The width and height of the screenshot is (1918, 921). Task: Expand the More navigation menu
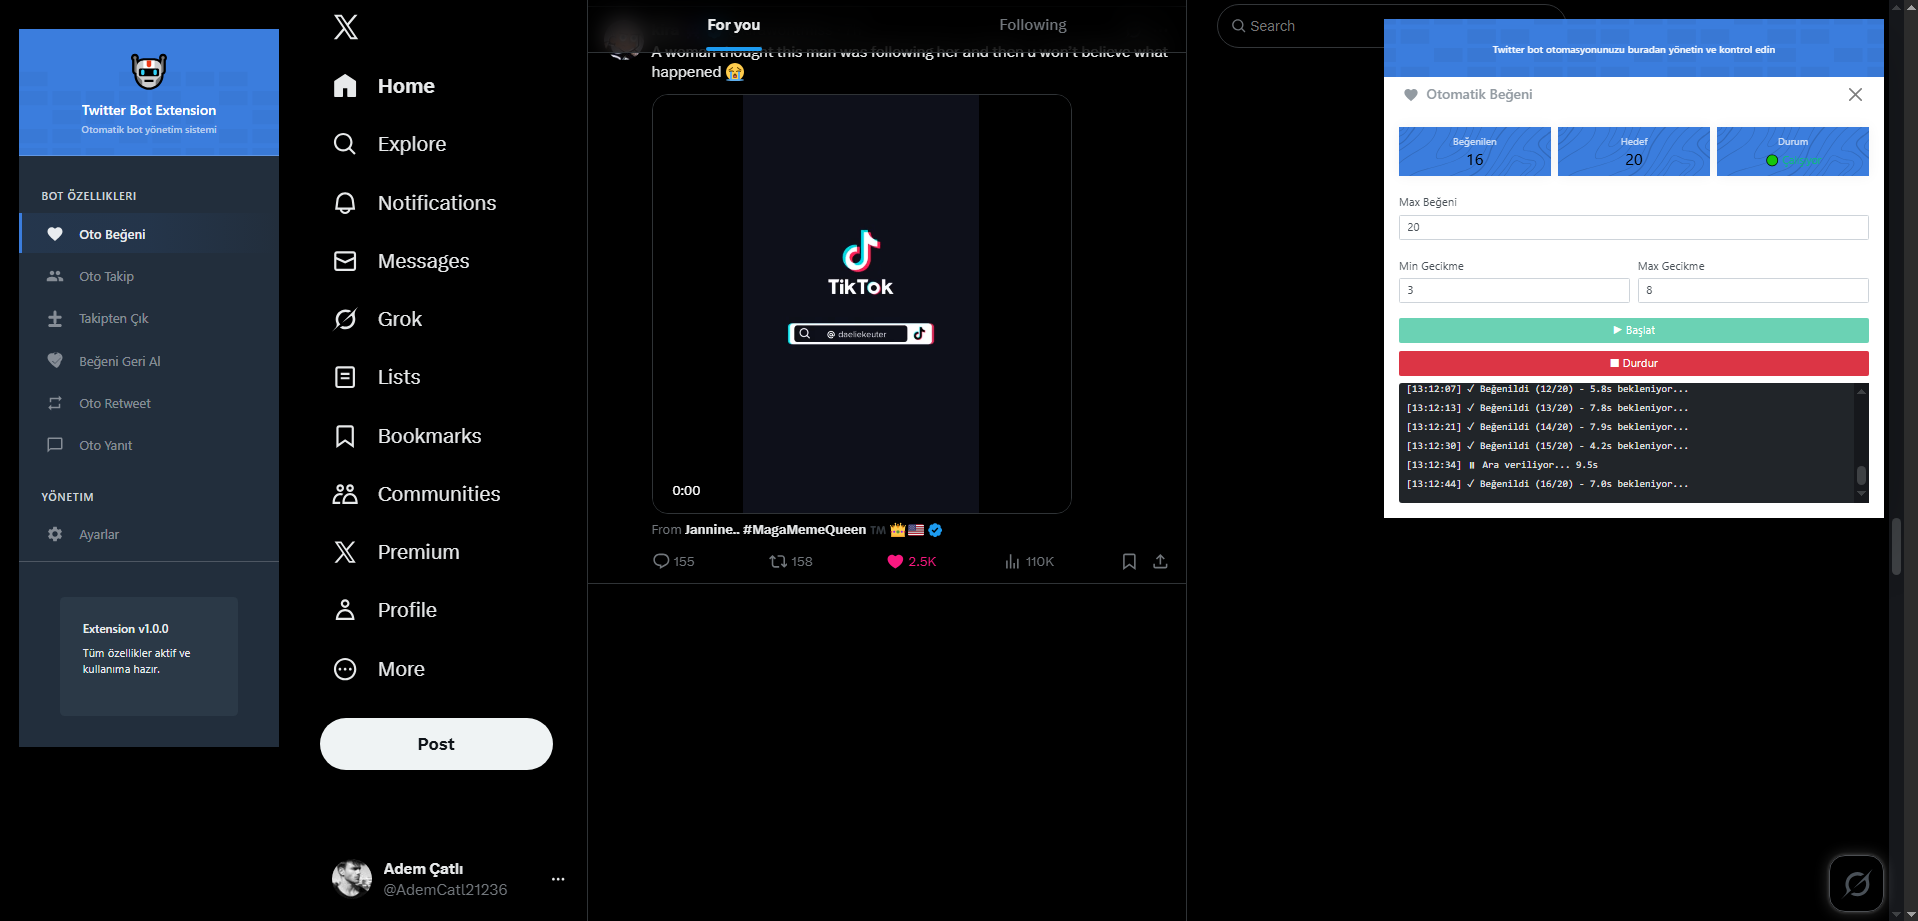[x=380, y=669]
